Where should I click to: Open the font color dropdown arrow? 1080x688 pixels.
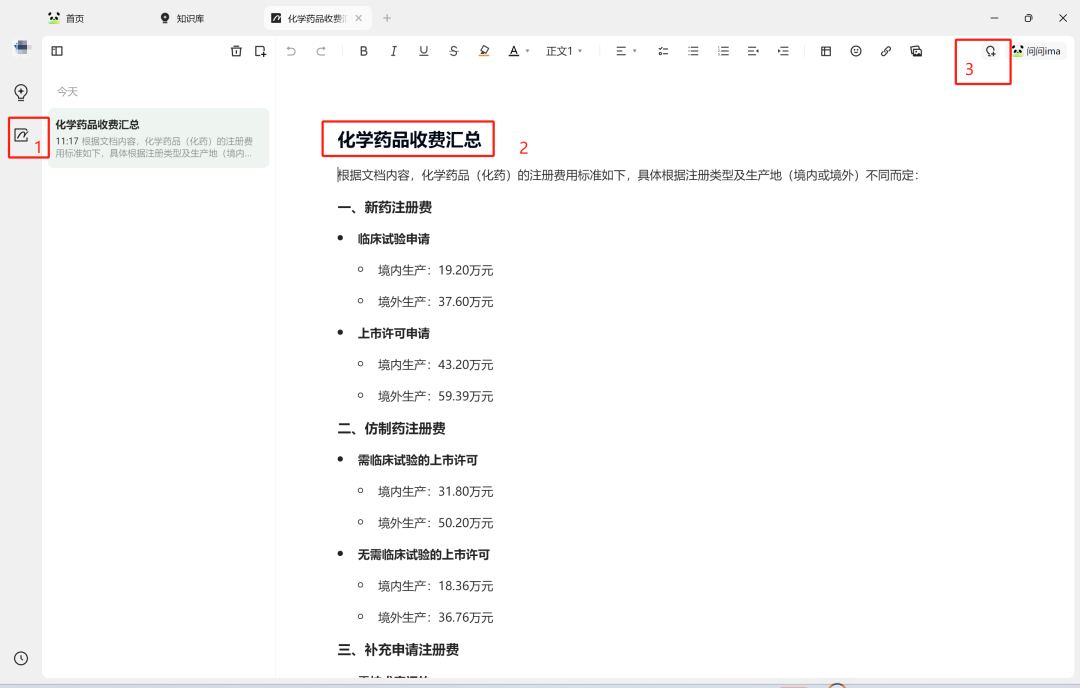click(x=528, y=51)
